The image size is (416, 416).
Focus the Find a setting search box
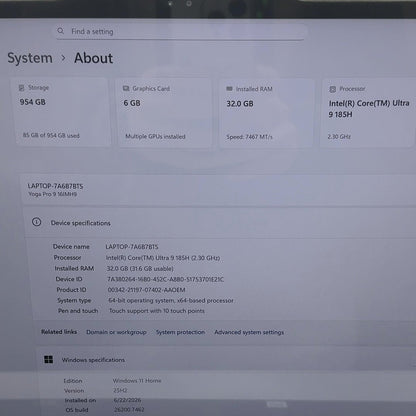click(180, 32)
